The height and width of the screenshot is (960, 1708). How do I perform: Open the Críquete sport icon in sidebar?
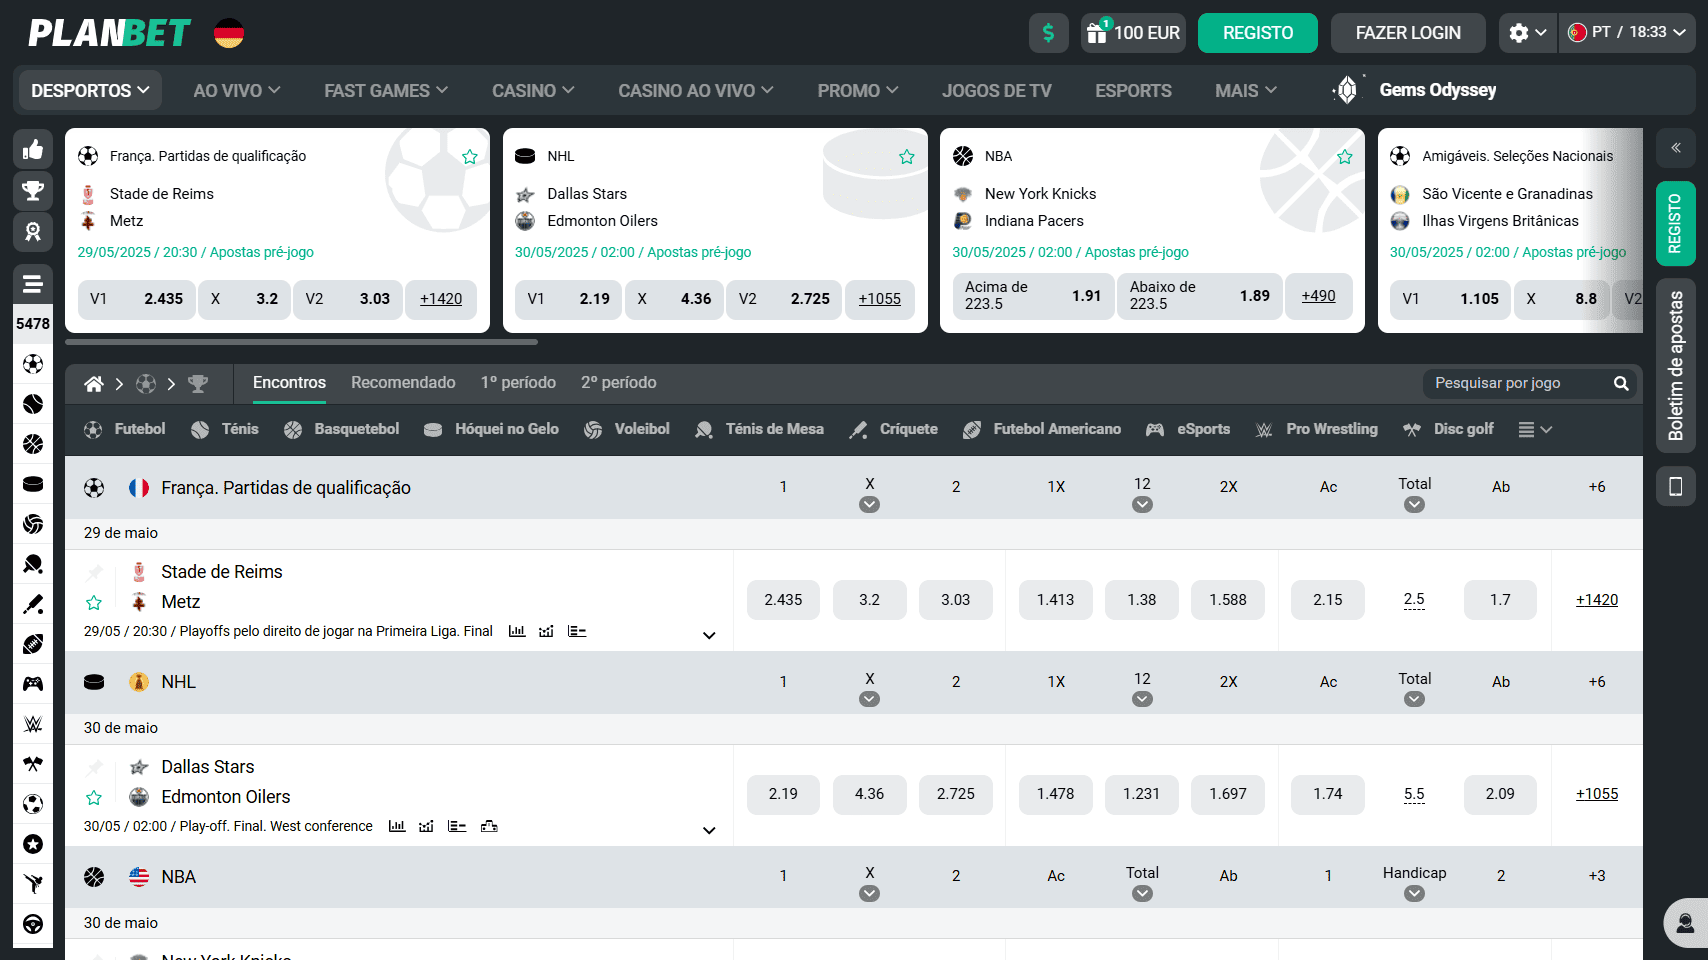pyautogui.click(x=33, y=604)
